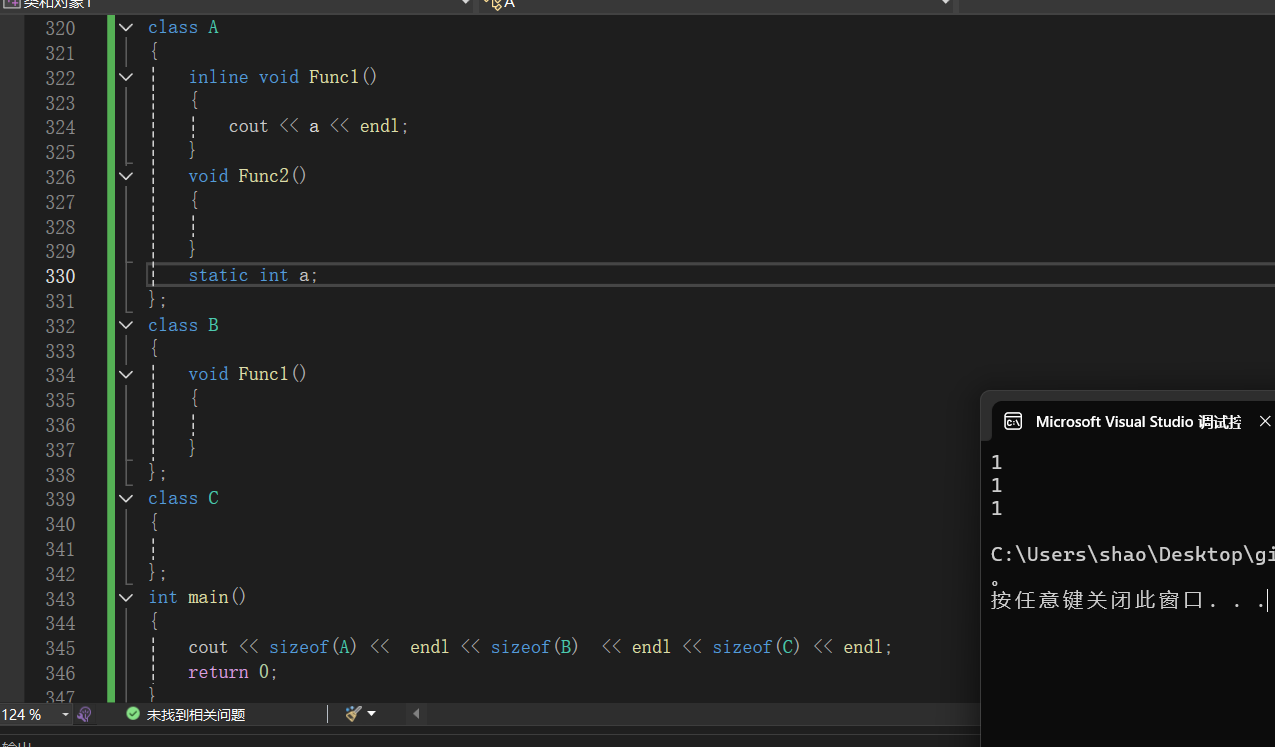This screenshot has width=1275, height=747.
Task: Collapse the class C fold chevron
Action: coord(126,498)
